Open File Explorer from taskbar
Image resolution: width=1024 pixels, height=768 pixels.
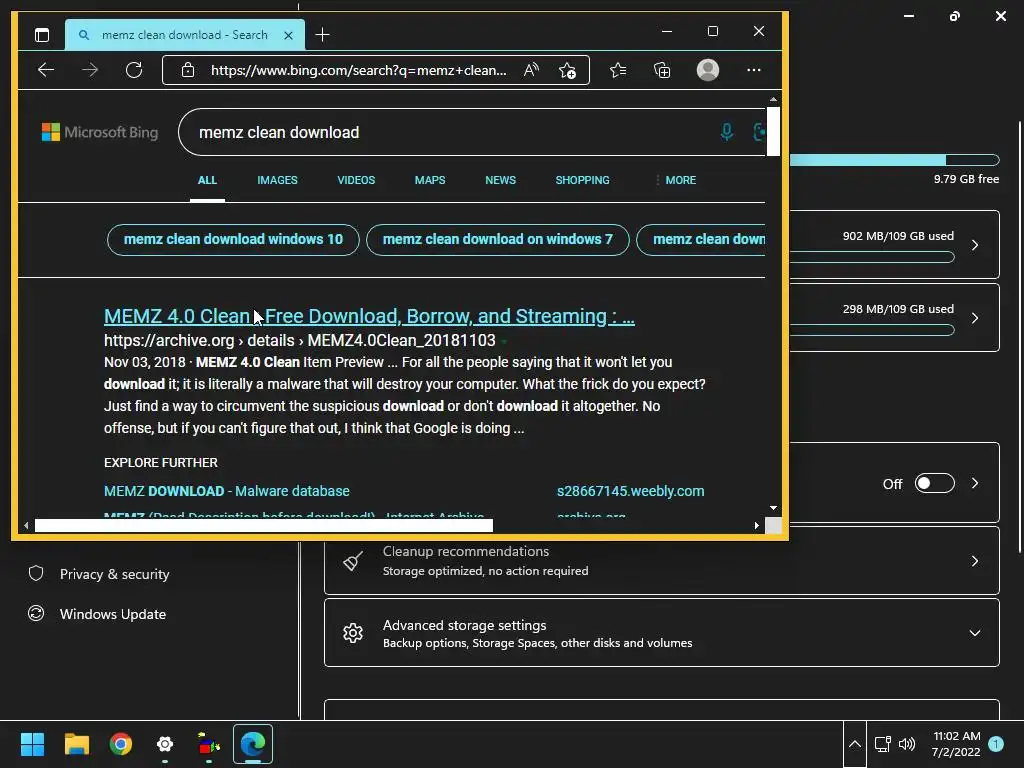point(76,744)
